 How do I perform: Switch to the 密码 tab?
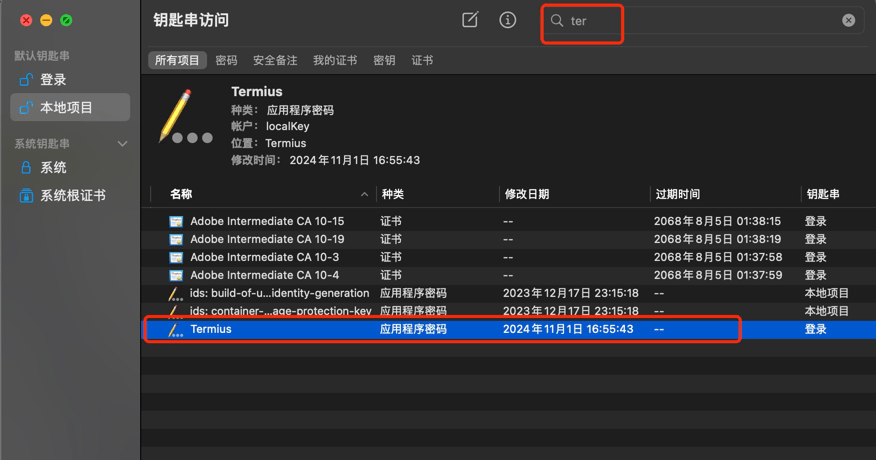226,60
